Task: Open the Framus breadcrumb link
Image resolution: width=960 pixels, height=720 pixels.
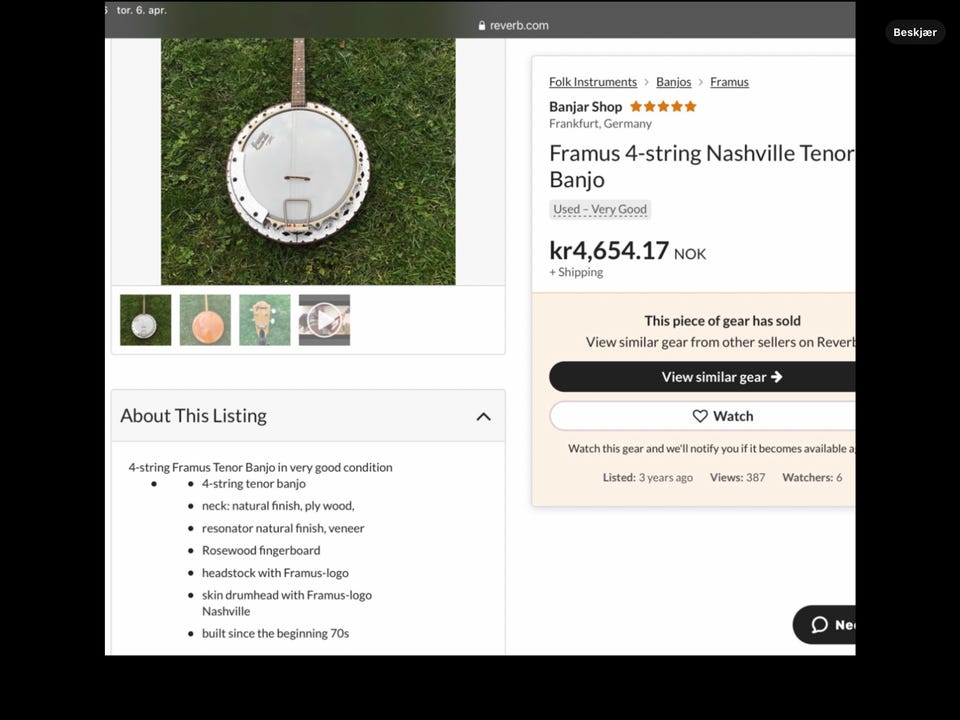Action: tap(729, 82)
